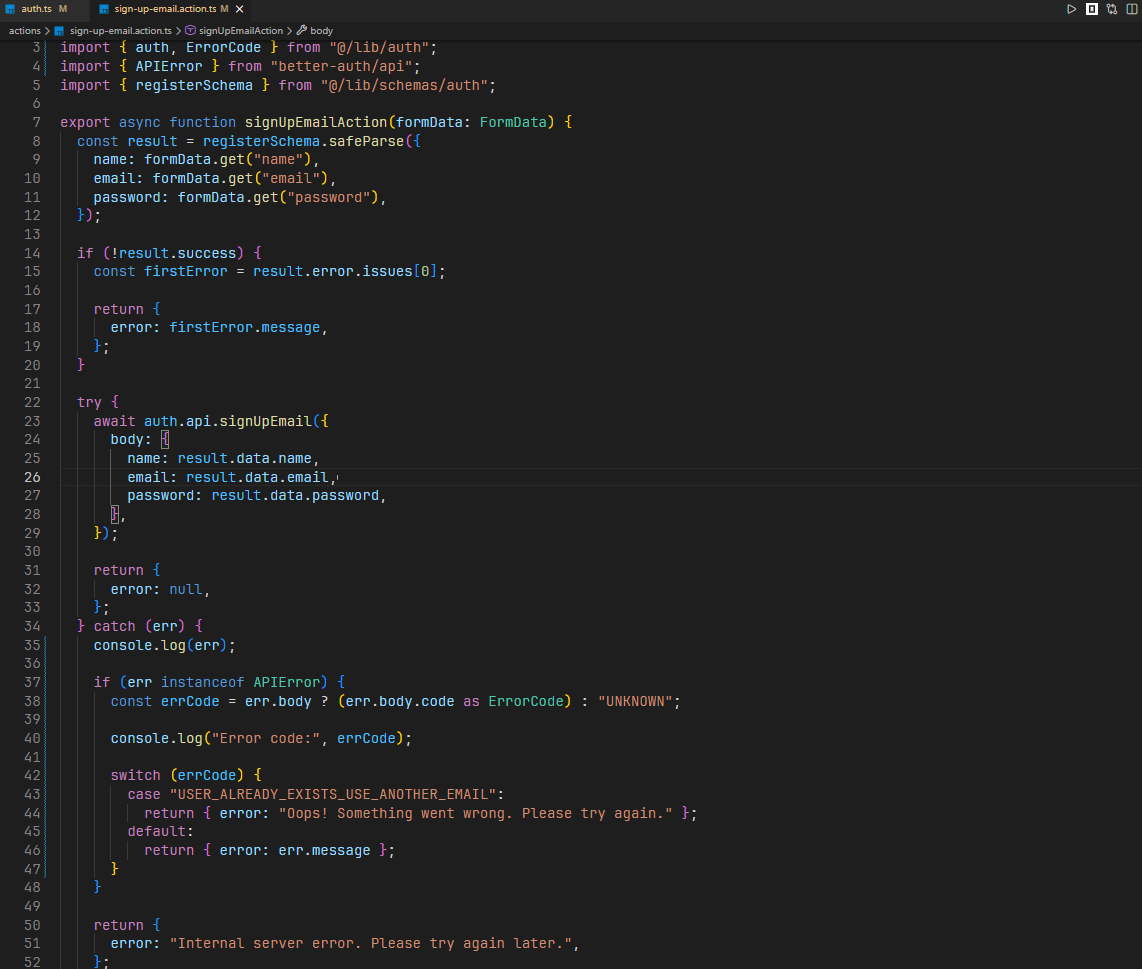
Task: Click "Oops! Something went wrong" message string
Action: pyautogui.click(x=476, y=814)
